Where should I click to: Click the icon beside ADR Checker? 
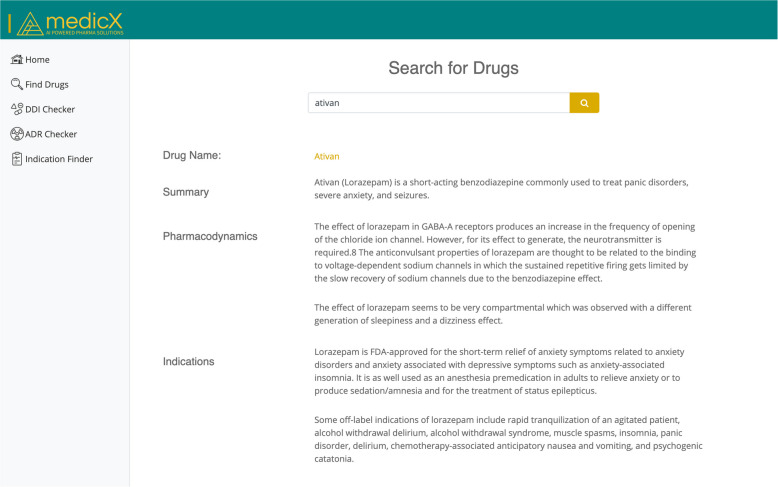click(x=16, y=134)
